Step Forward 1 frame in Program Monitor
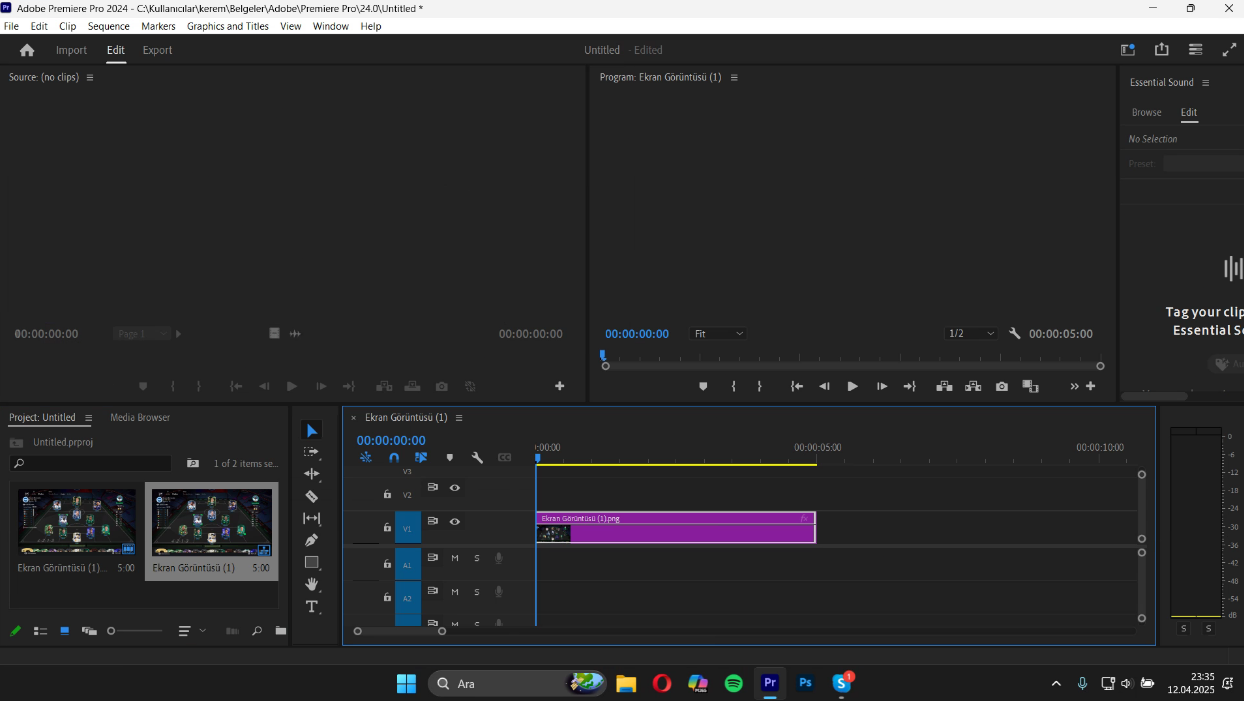This screenshot has width=1244, height=701. 882,386
